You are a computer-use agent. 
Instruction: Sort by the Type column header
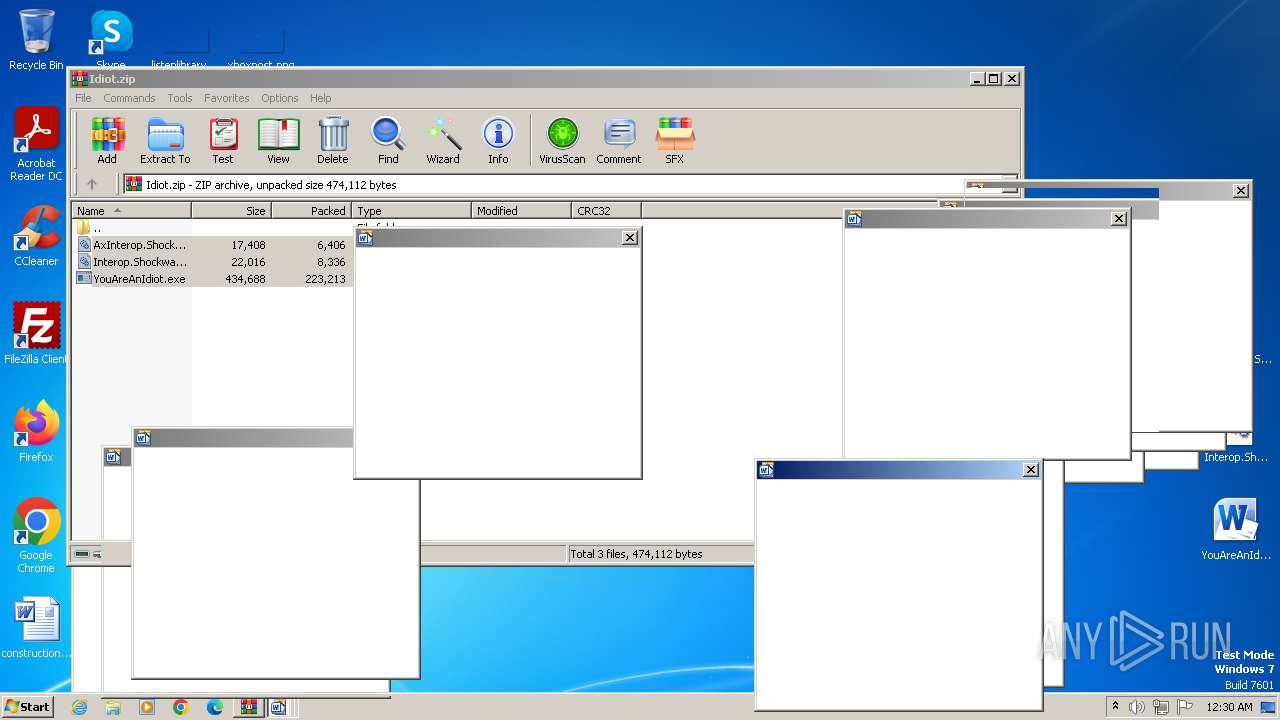(411, 210)
